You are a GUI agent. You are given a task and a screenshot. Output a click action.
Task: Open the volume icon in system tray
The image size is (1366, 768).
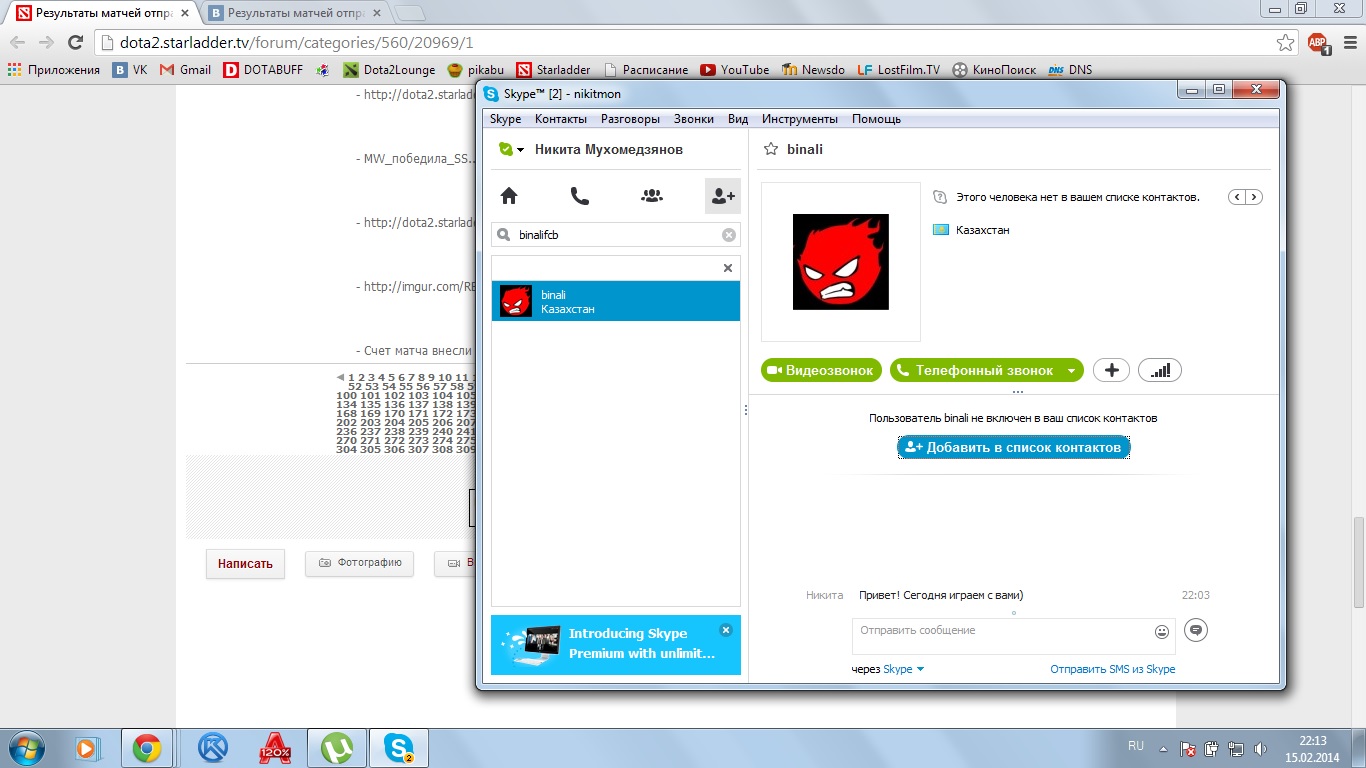coord(1261,749)
